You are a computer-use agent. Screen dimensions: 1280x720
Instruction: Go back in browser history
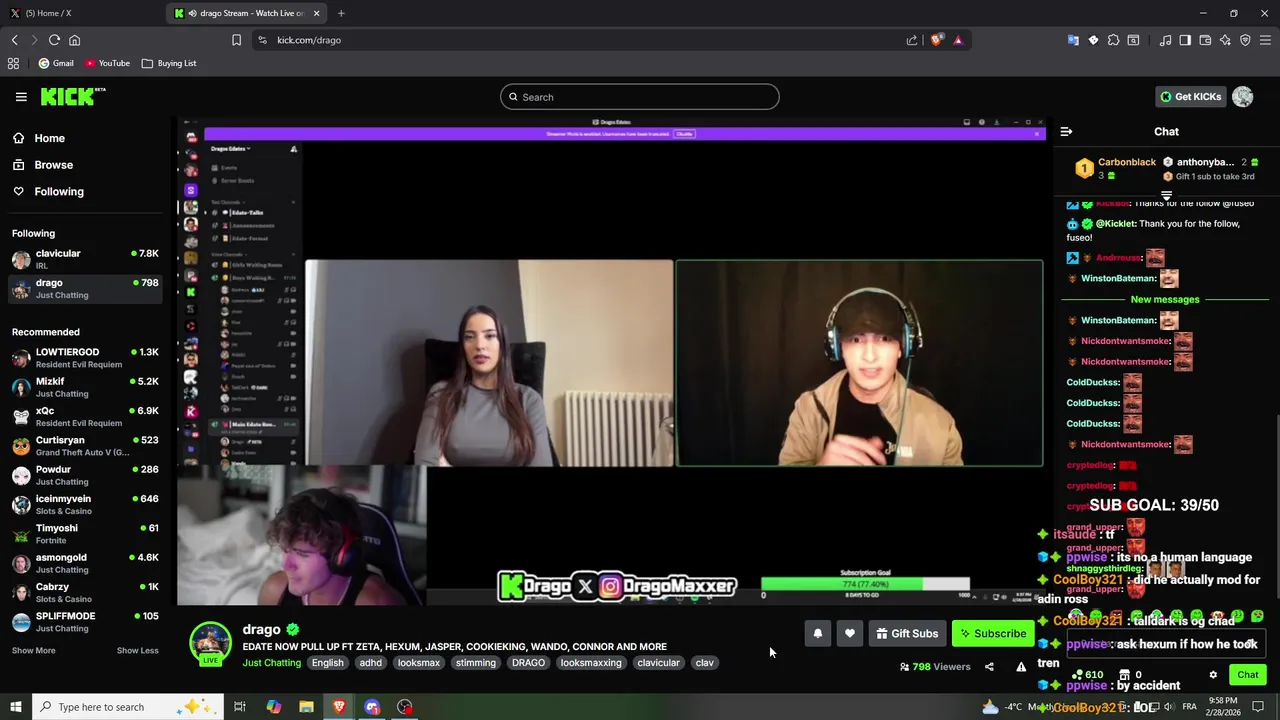click(x=14, y=40)
